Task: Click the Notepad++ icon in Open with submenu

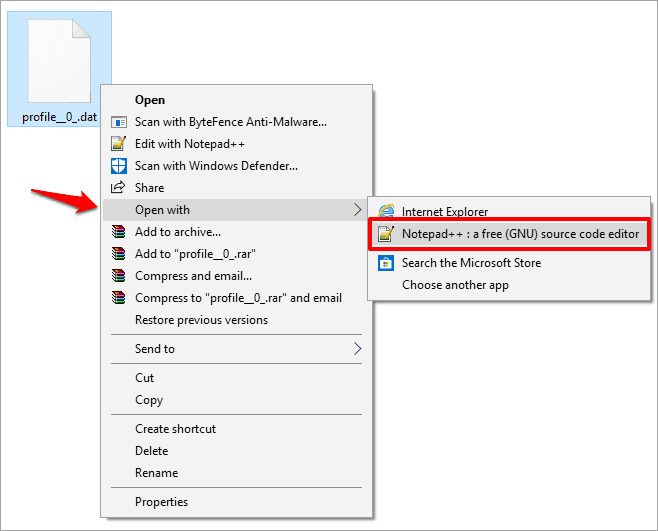Action: pyautogui.click(x=385, y=235)
